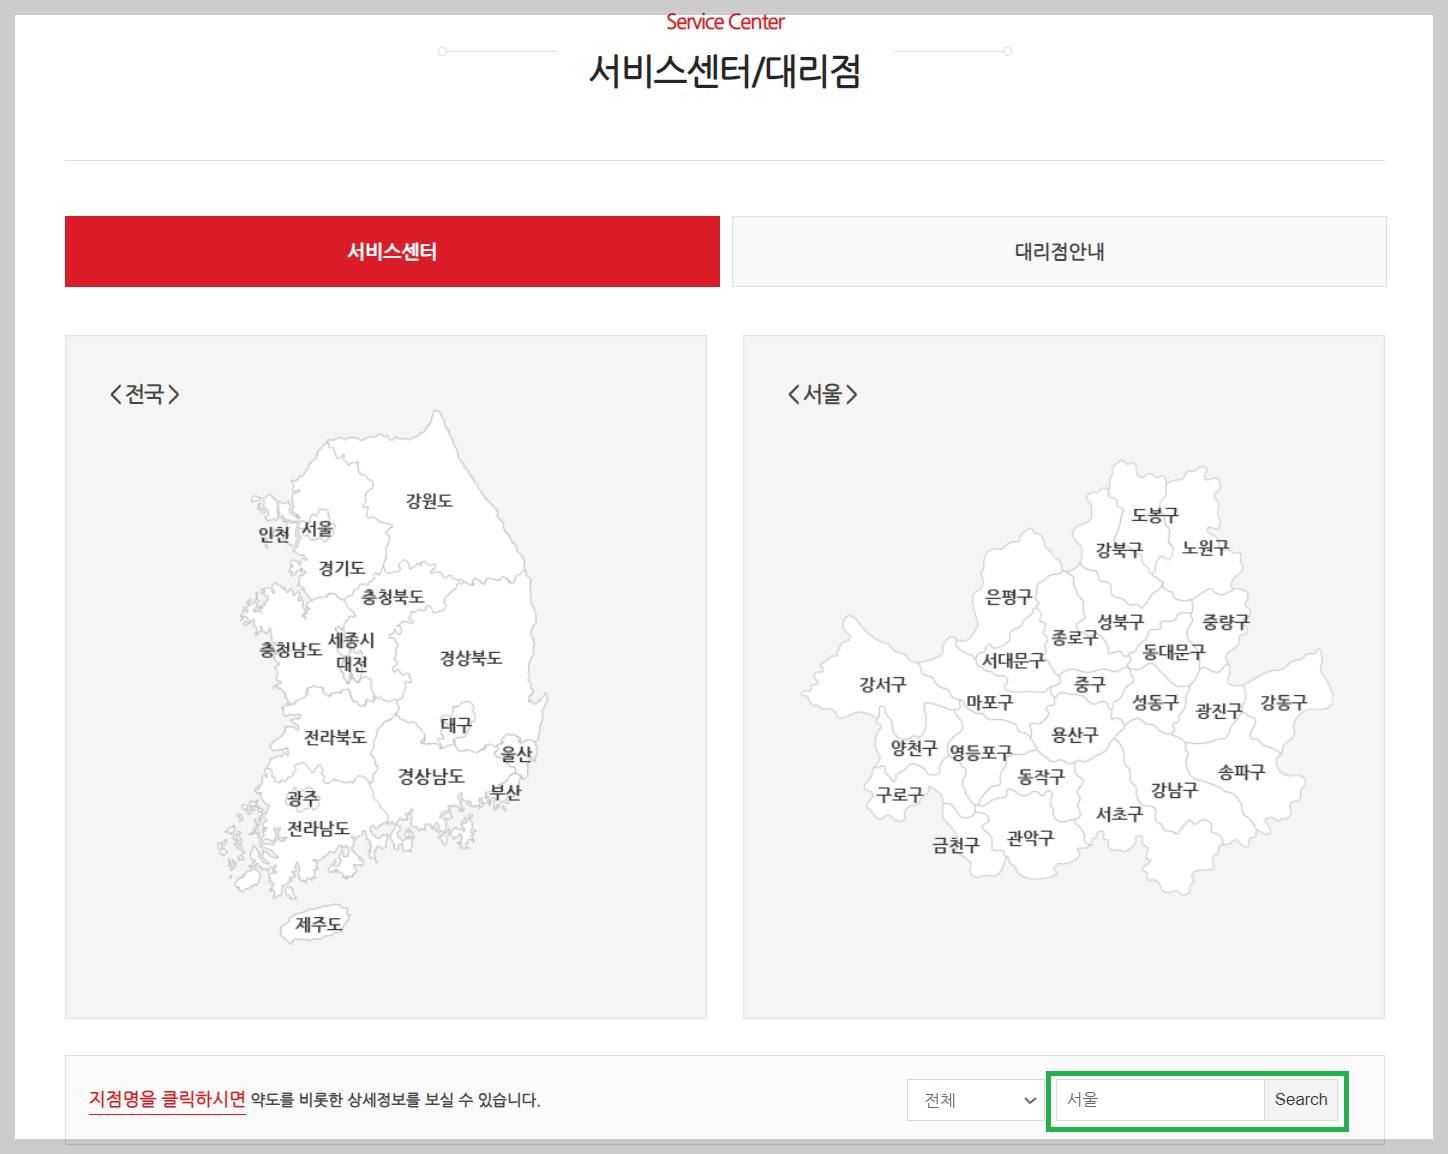Choose 광진구 district on Seoul map
This screenshot has width=1448, height=1154.
point(1219,711)
